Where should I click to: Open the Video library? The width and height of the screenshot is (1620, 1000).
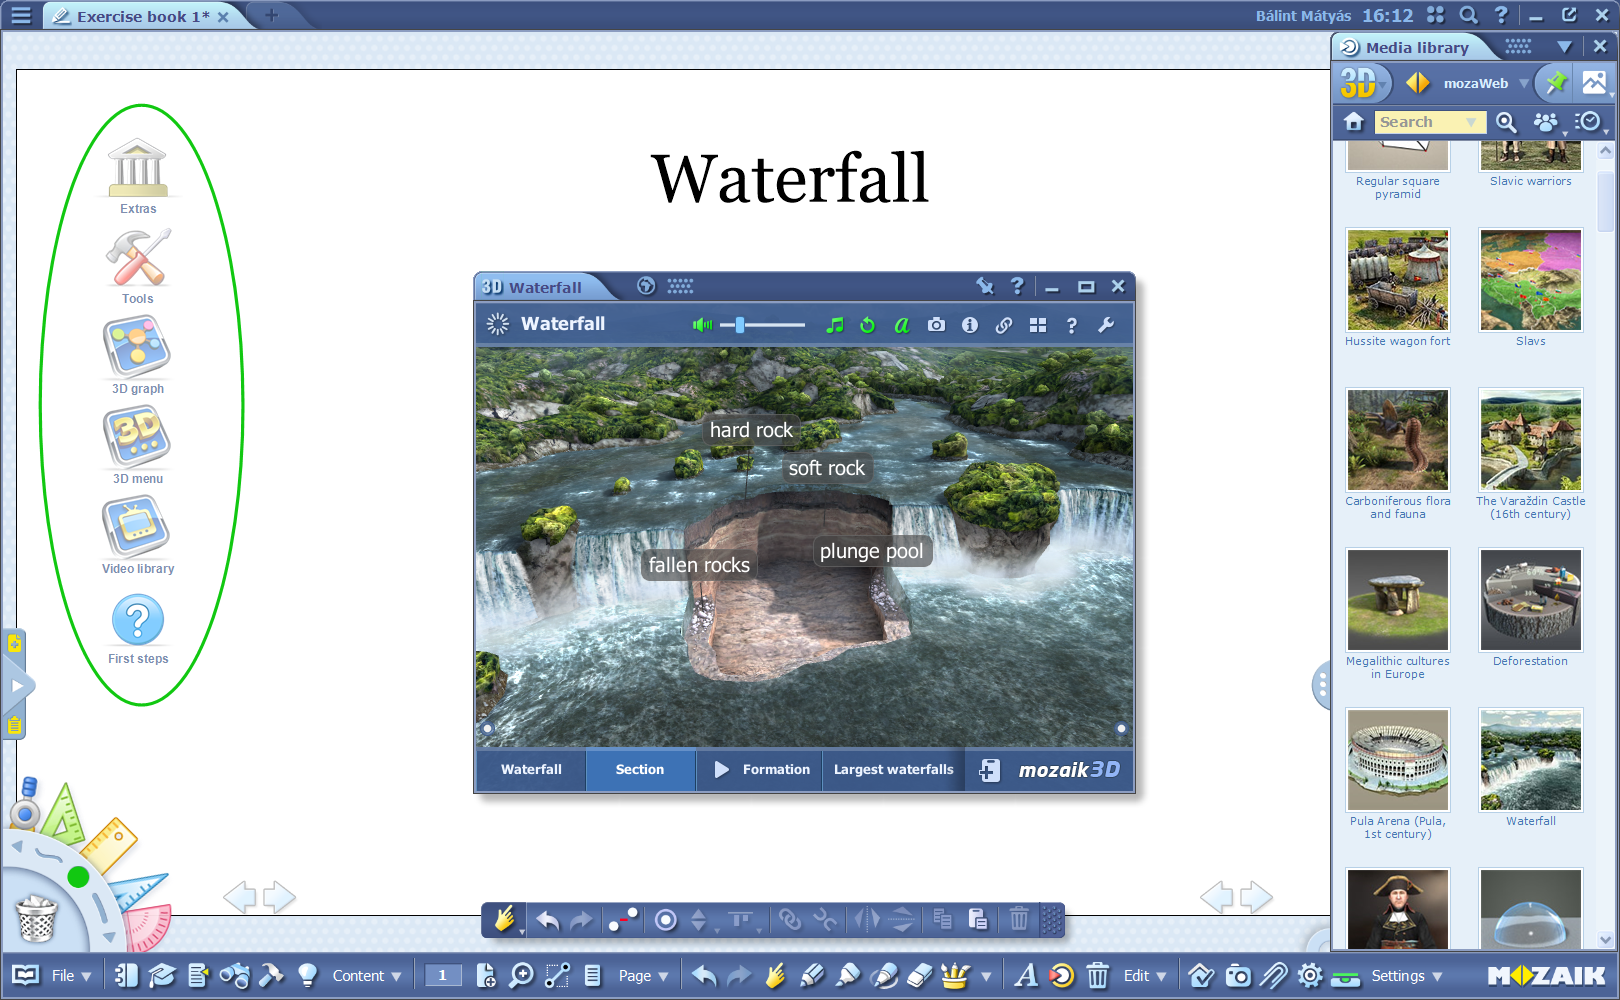[137, 528]
